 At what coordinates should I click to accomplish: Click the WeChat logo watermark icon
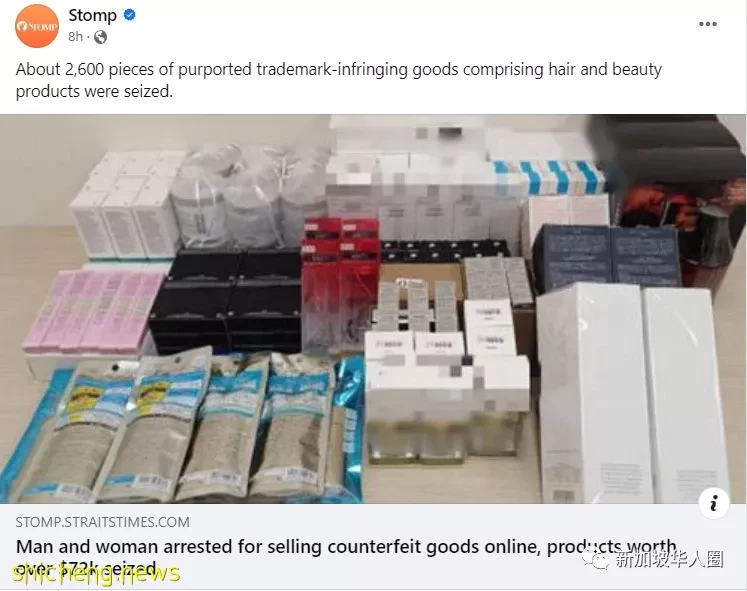point(595,559)
